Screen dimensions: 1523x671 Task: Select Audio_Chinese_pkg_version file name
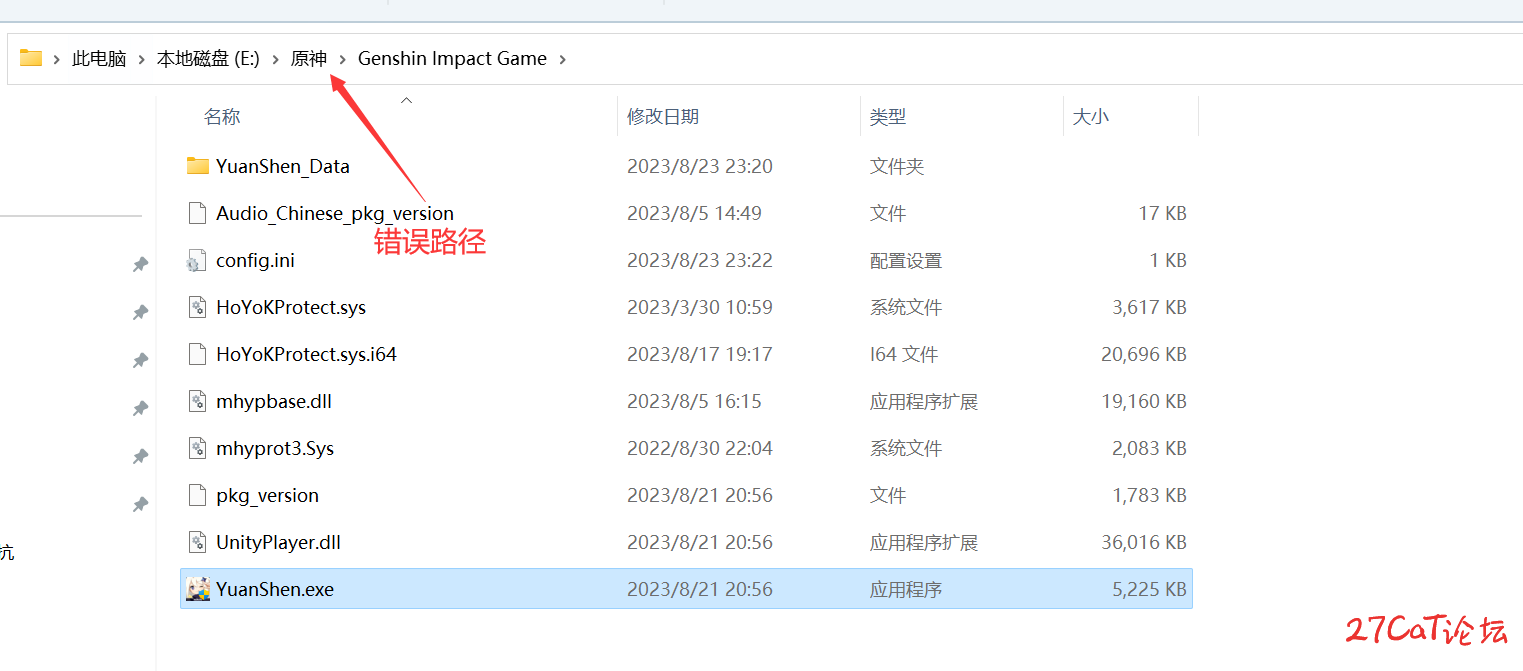pos(335,214)
